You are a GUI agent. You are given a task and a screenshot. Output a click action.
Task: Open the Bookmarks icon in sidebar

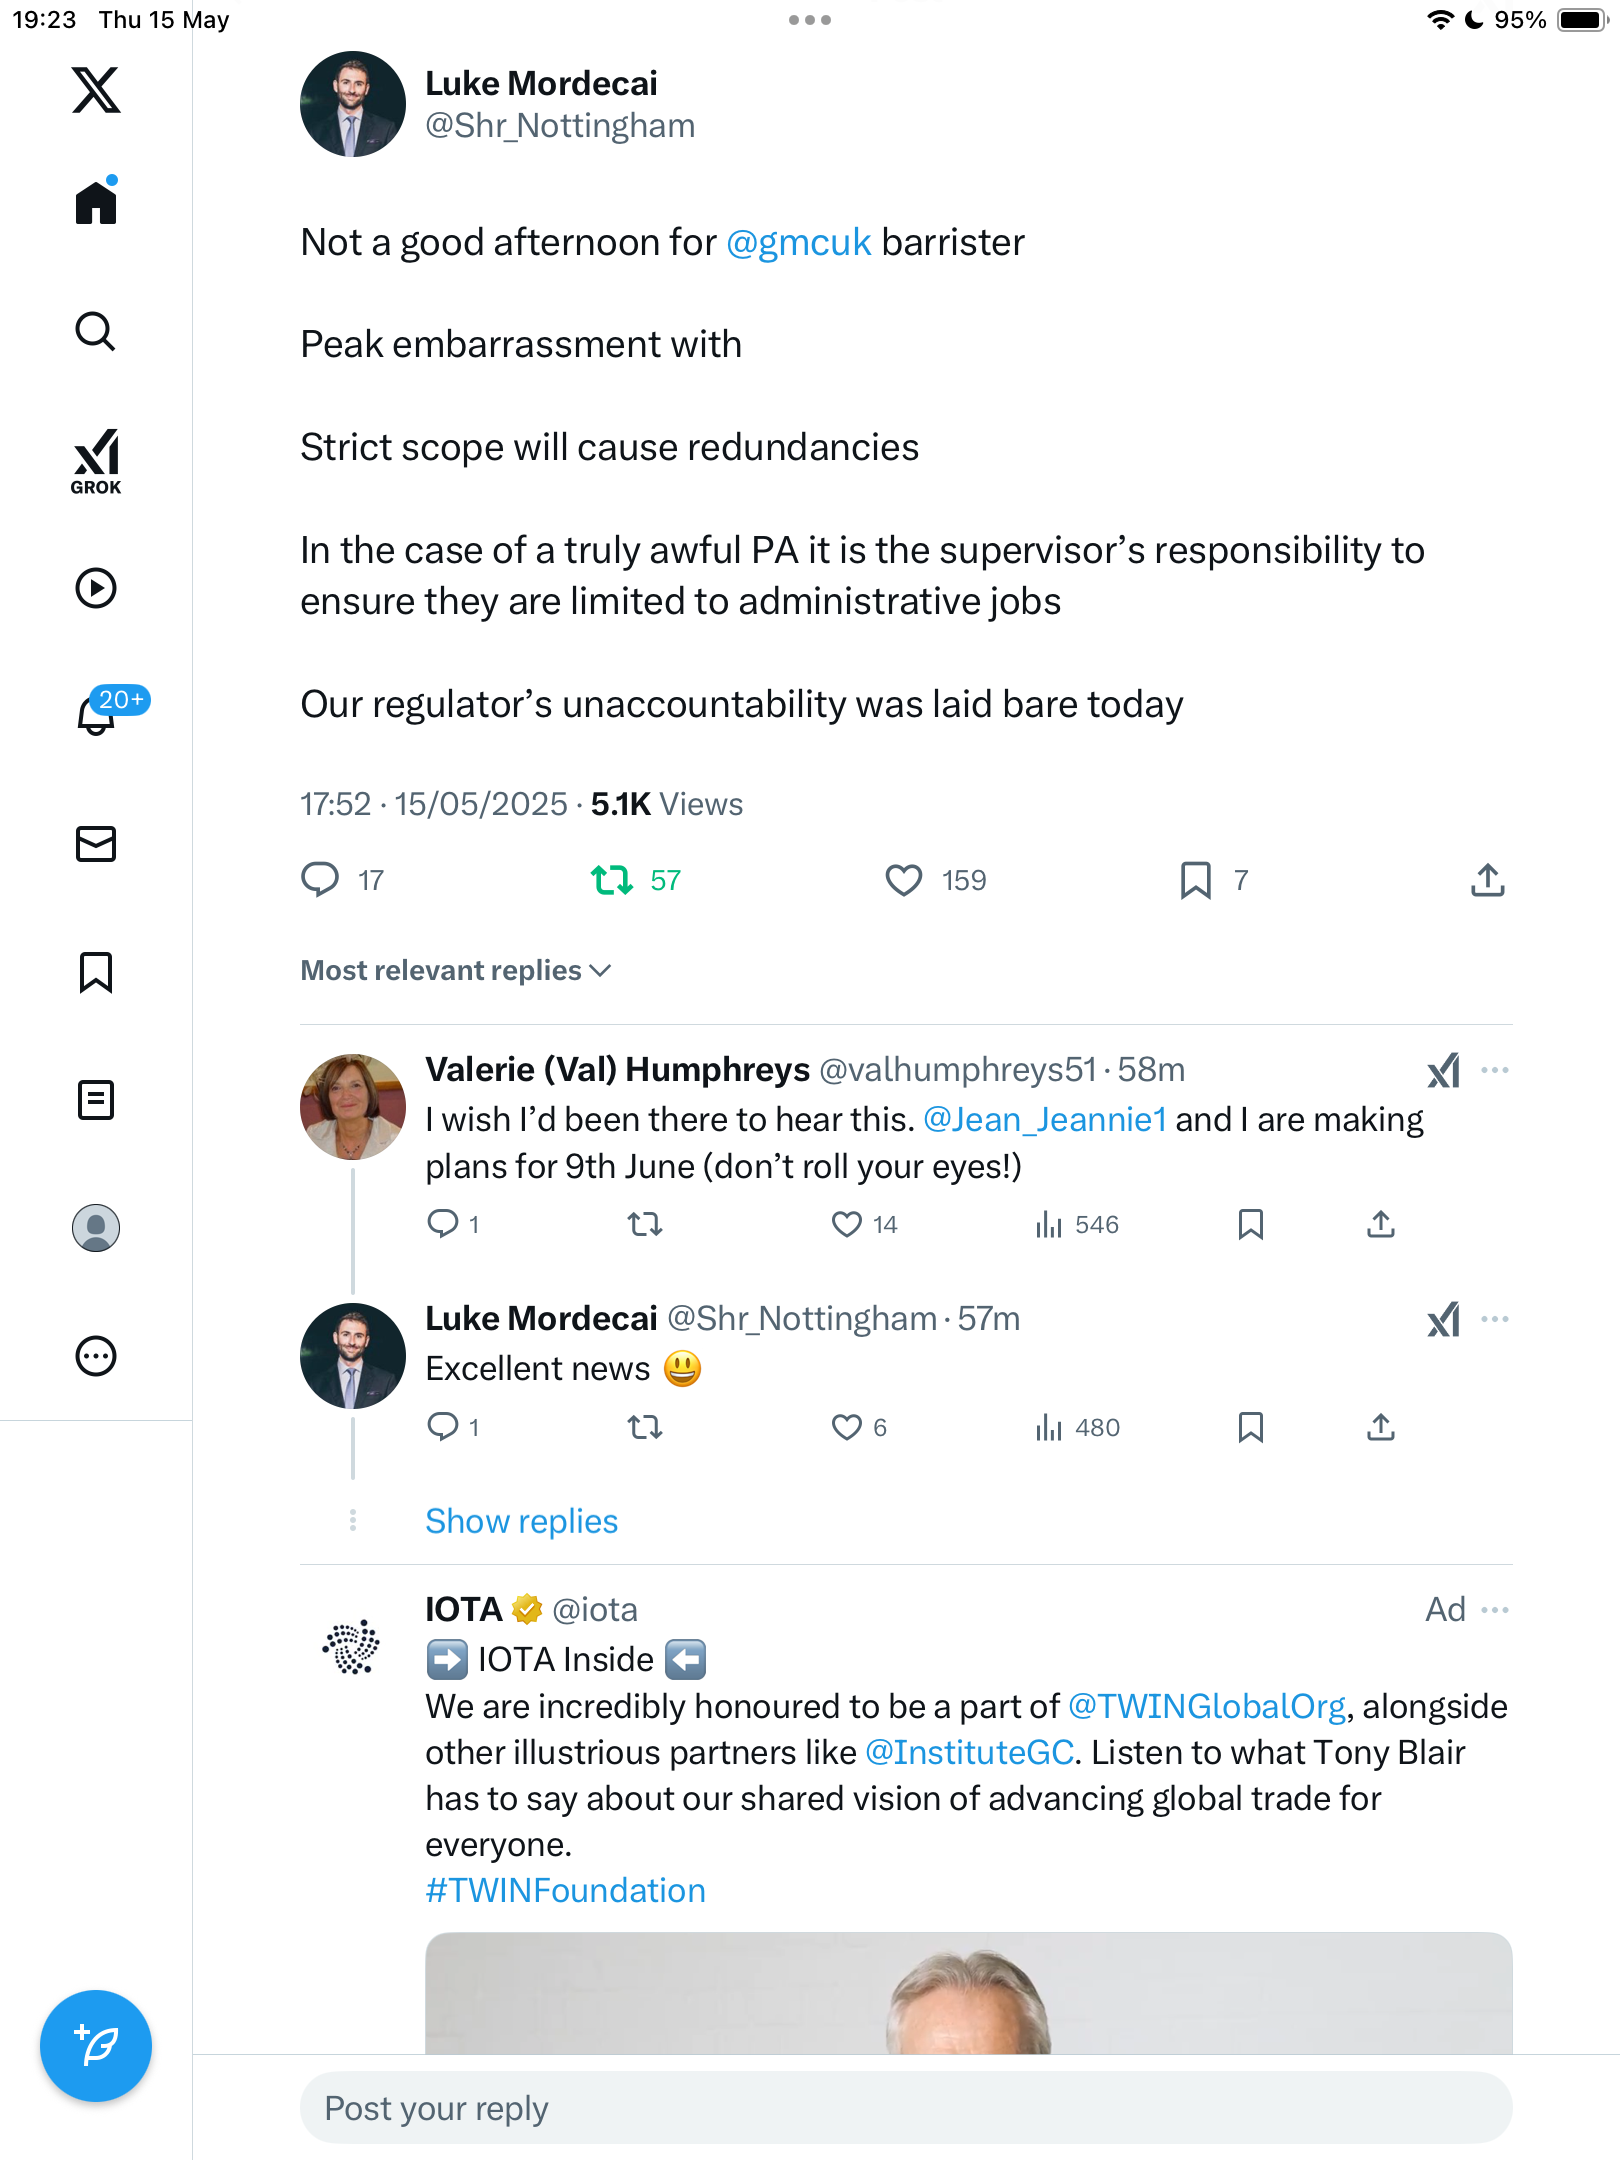click(96, 972)
